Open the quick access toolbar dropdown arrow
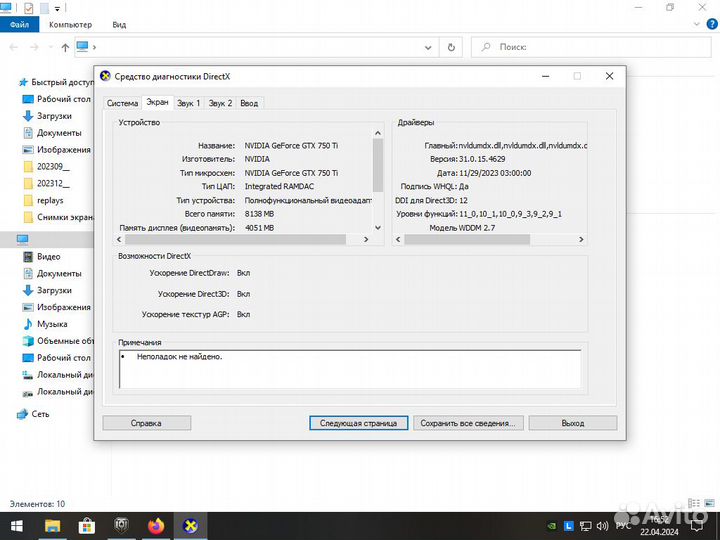 click(60, 8)
